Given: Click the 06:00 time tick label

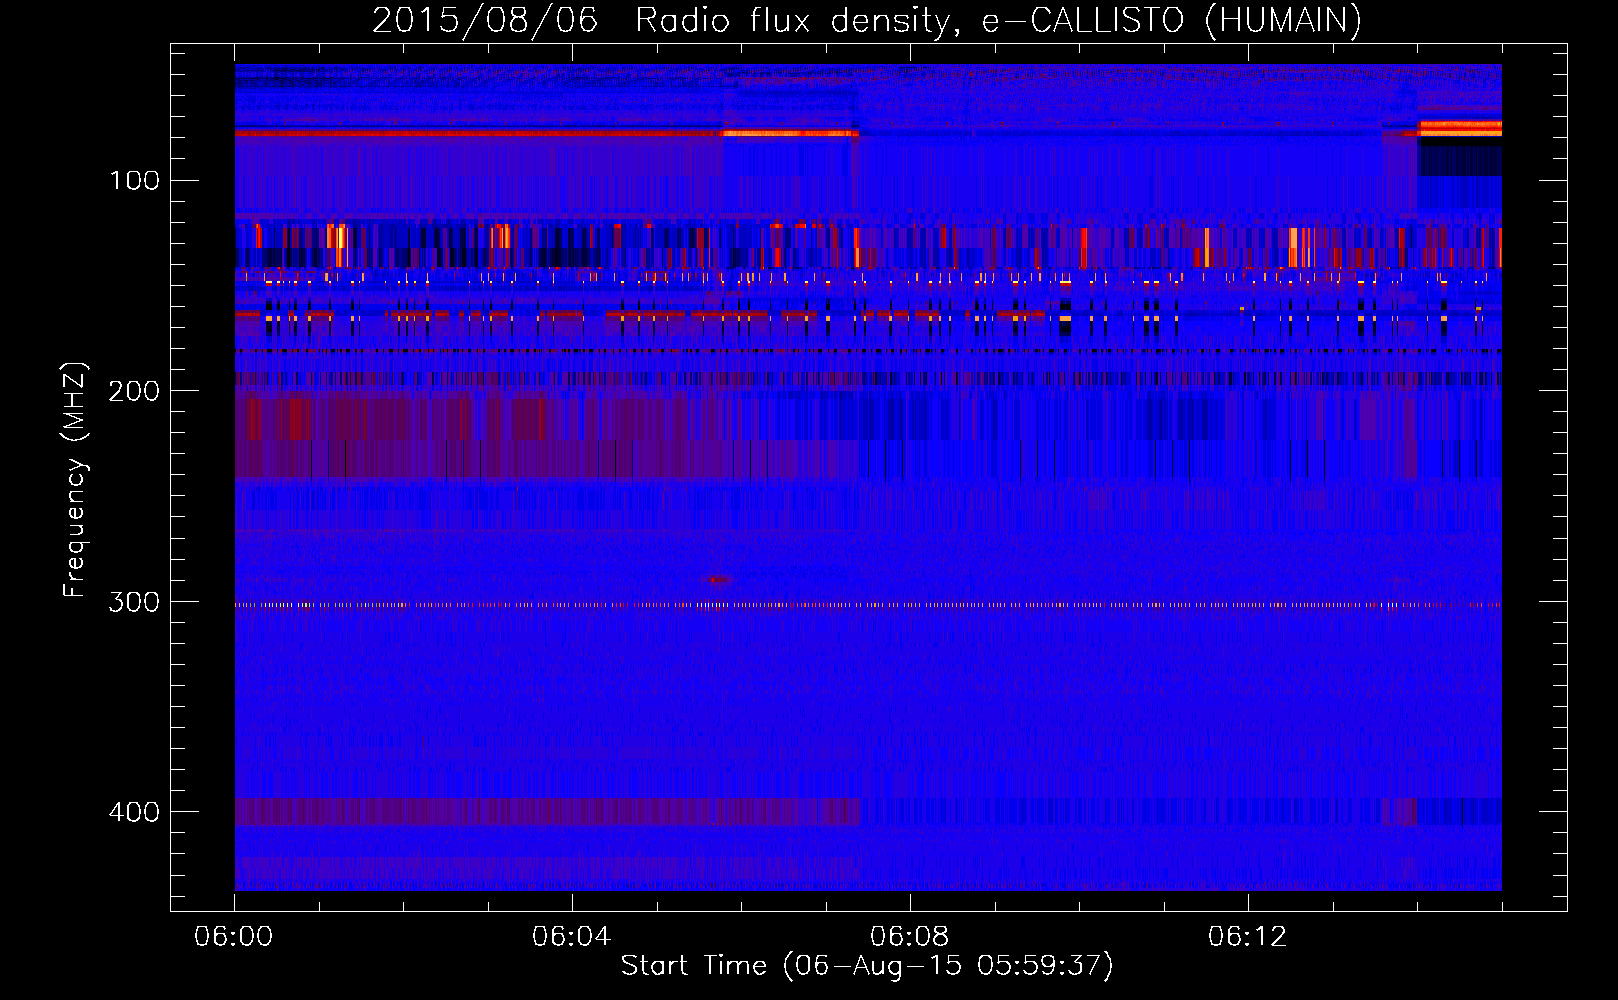Looking at the screenshot, I should 234,937.
